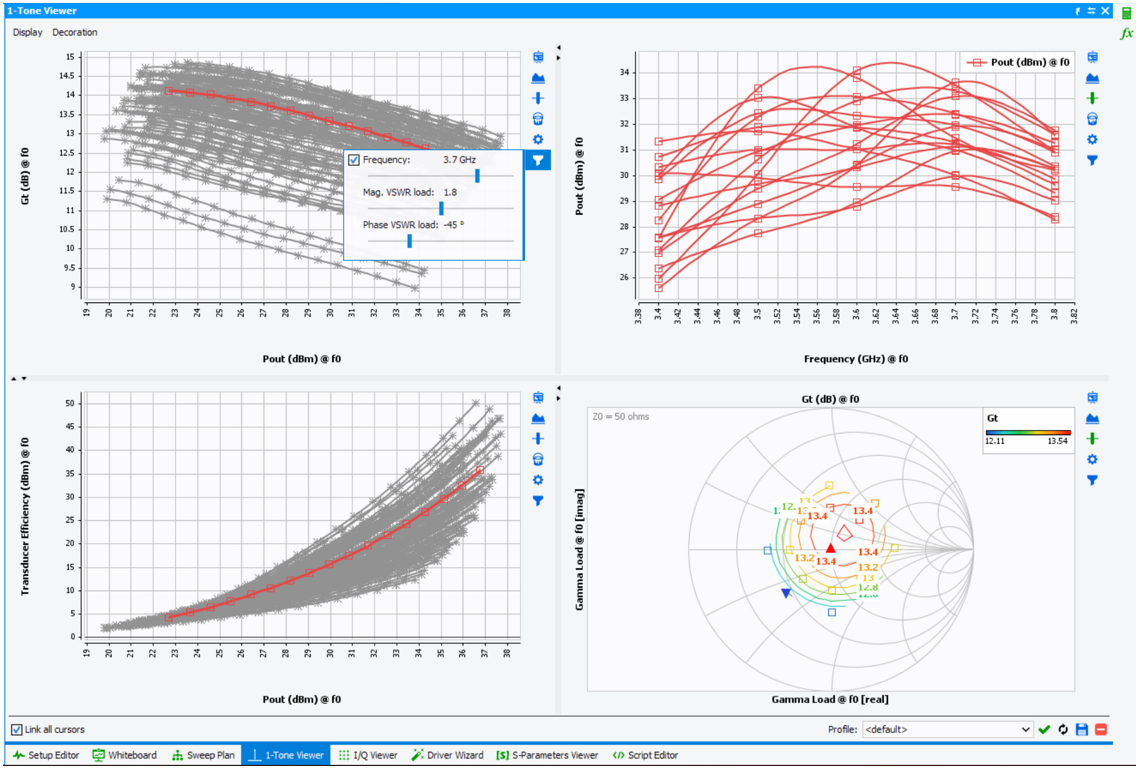Click the paint bucket icon beside Pout vs Frequency plot

click(x=1093, y=119)
